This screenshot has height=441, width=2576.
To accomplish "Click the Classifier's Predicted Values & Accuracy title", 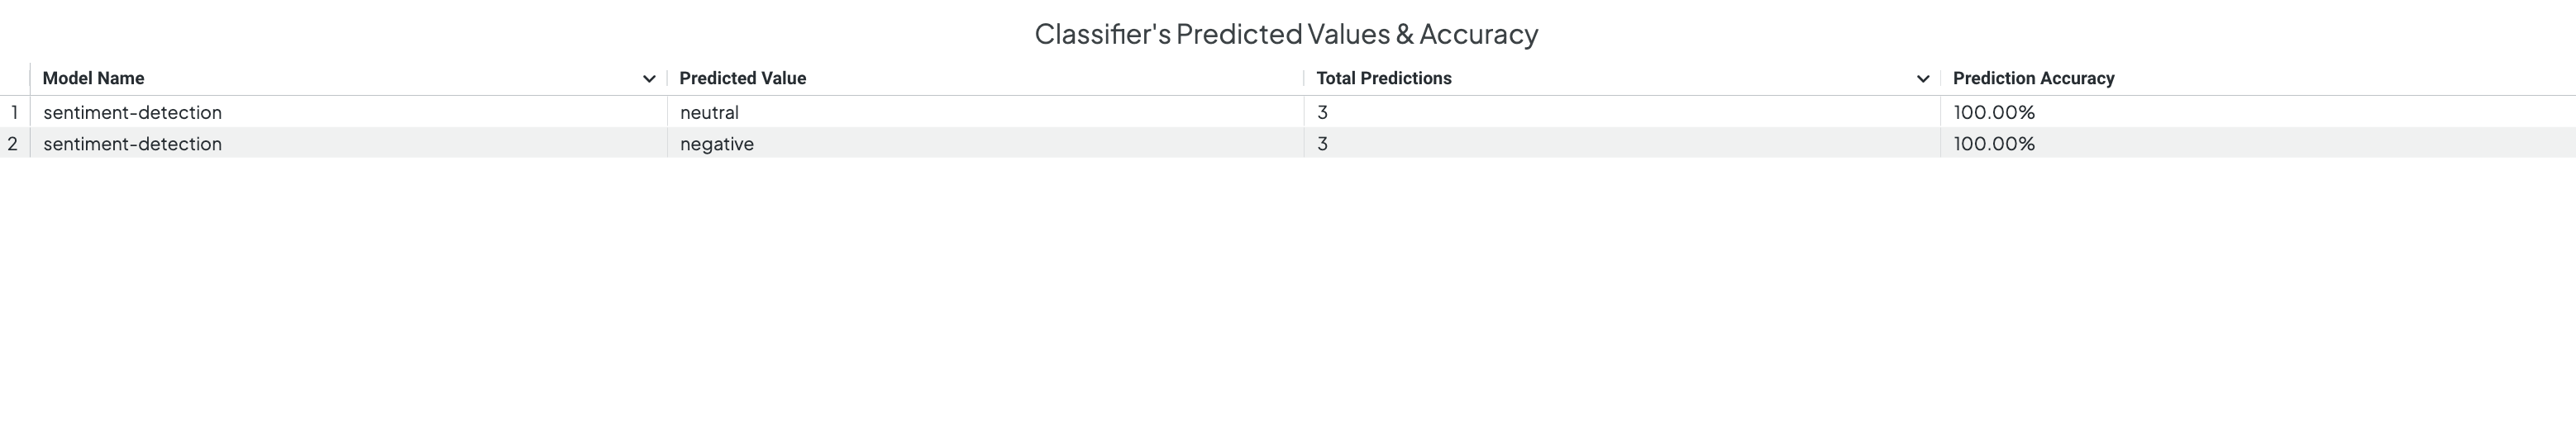I will 1286,34.
